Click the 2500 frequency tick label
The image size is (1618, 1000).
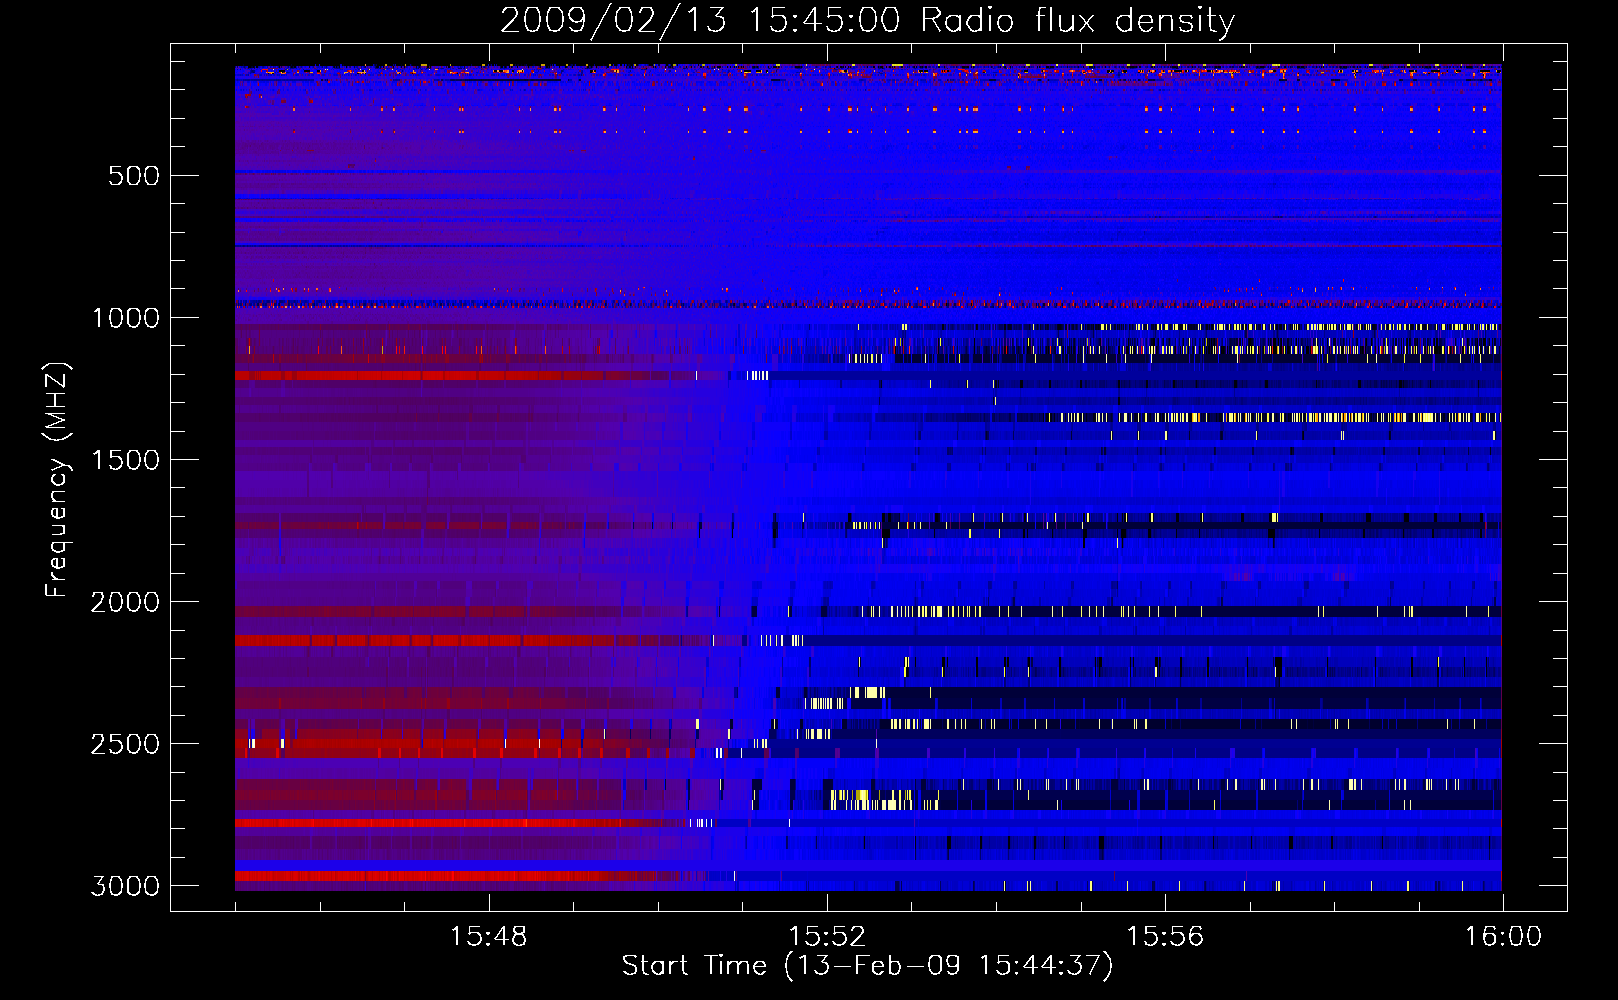(125, 744)
